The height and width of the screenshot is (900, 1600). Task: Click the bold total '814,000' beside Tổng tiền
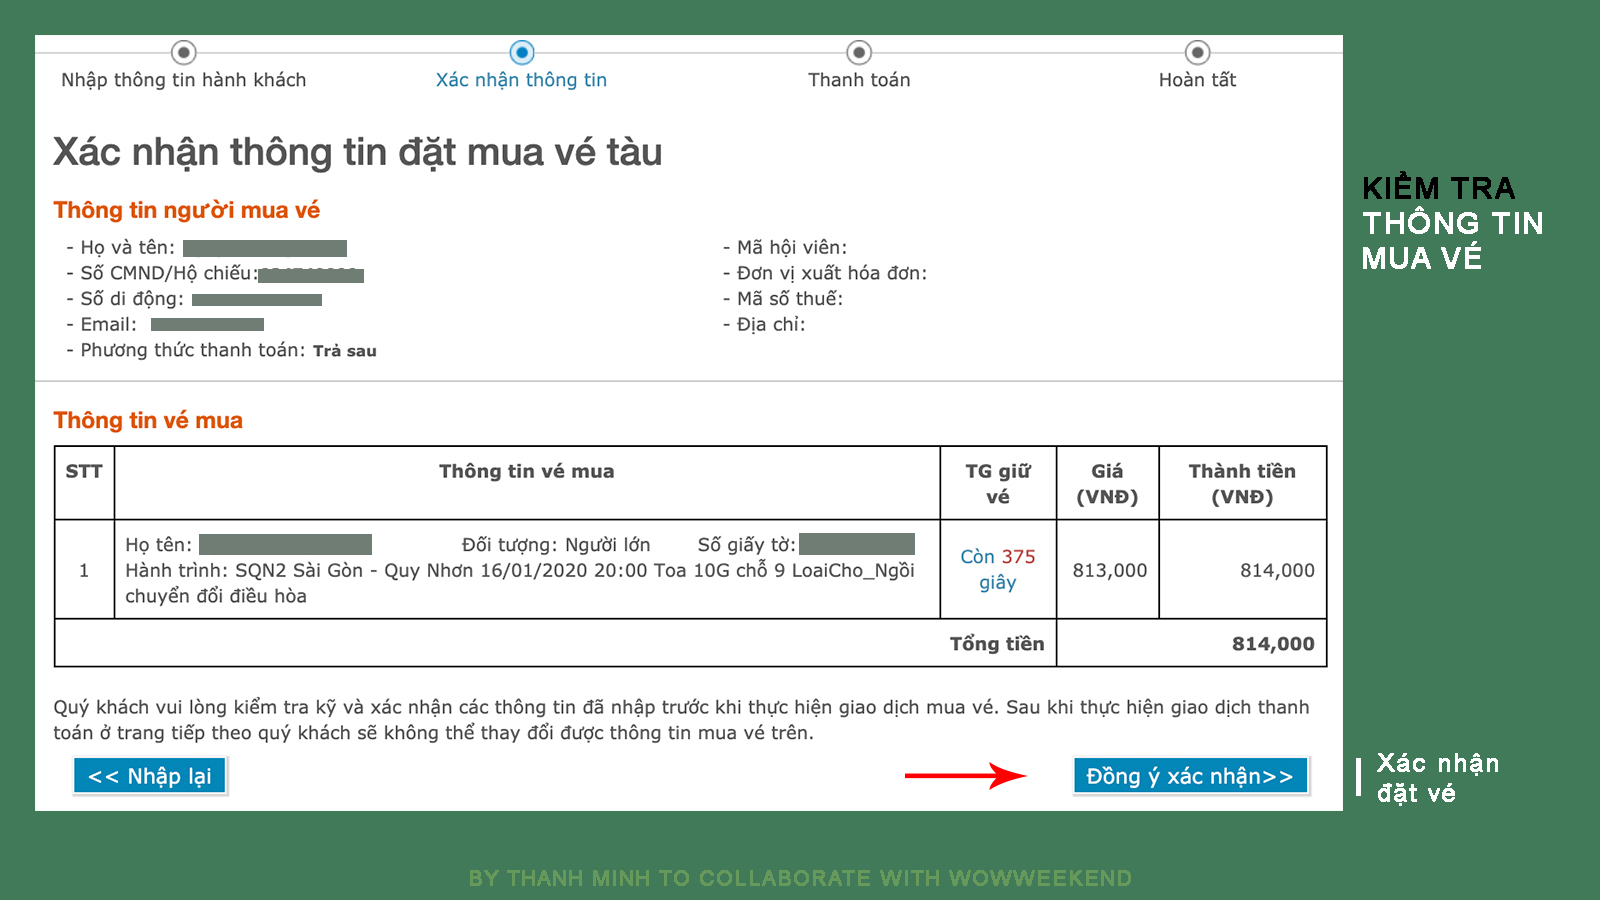tap(1273, 644)
